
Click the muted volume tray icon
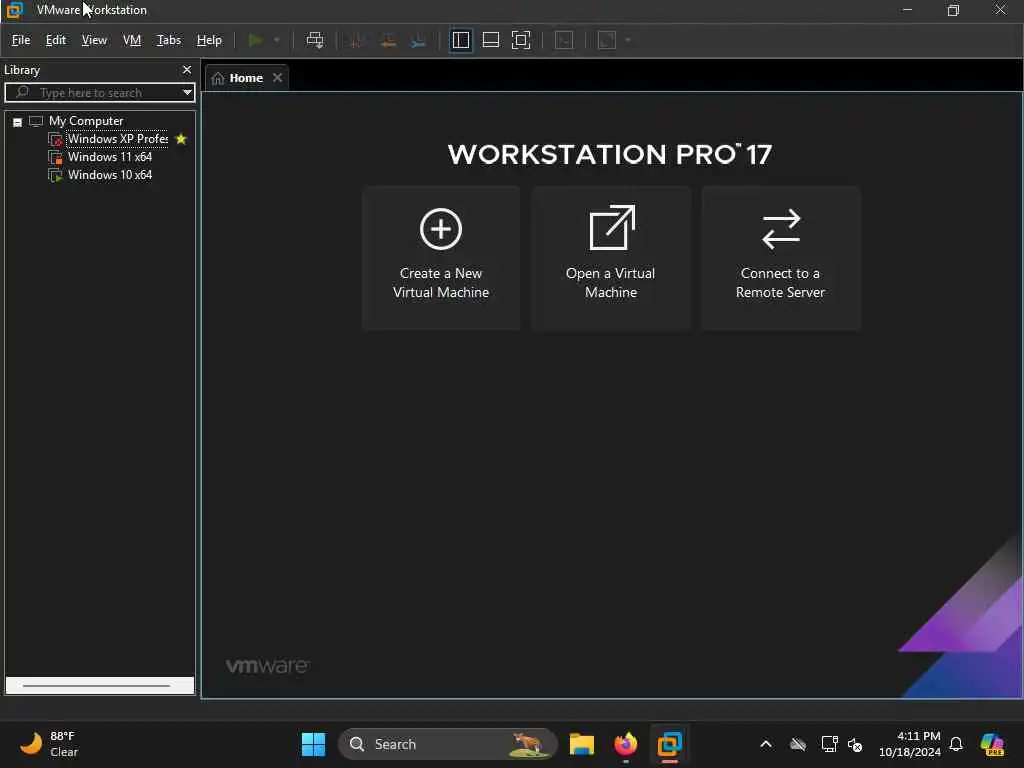tap(855, 744)
